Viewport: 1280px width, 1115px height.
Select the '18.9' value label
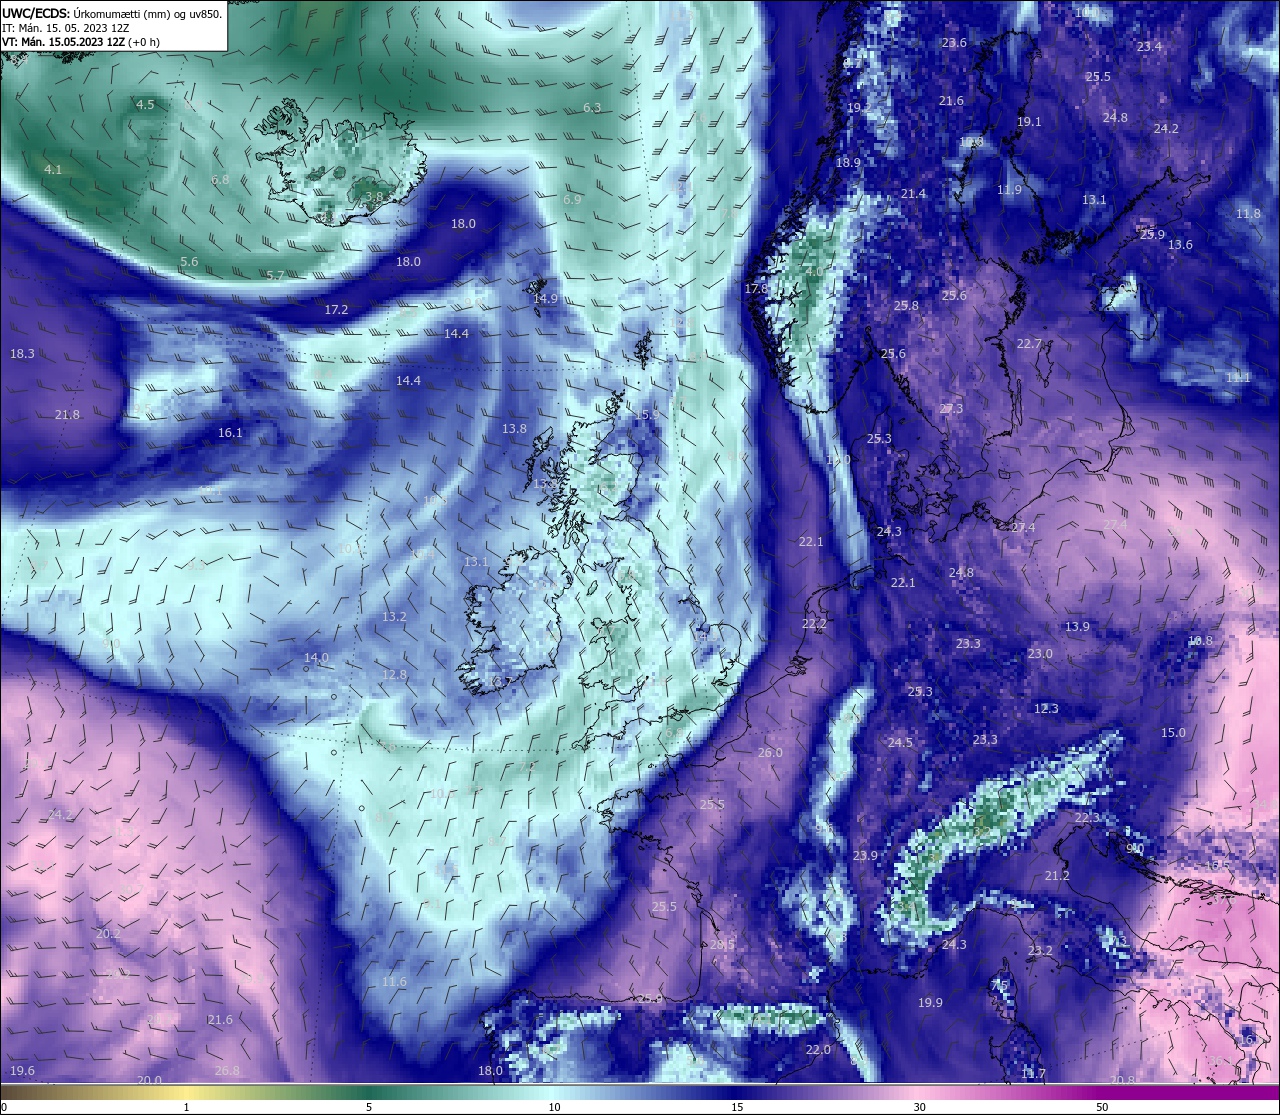848,163
